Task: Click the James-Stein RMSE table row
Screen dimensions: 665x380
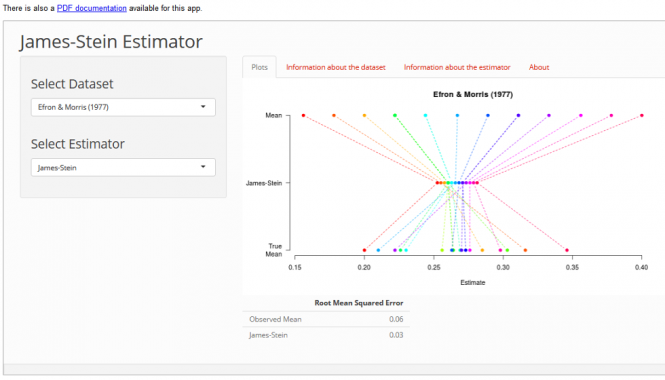Action: (x=326, y=335)
